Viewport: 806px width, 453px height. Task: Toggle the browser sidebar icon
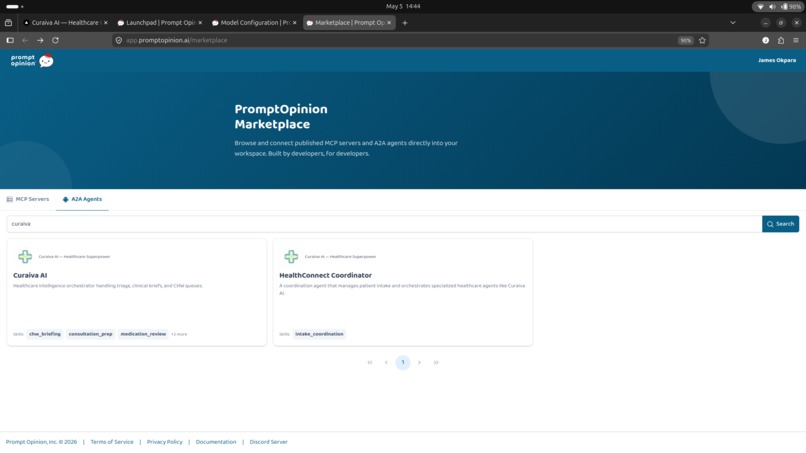pyautogui.click(x=10, y=40)
